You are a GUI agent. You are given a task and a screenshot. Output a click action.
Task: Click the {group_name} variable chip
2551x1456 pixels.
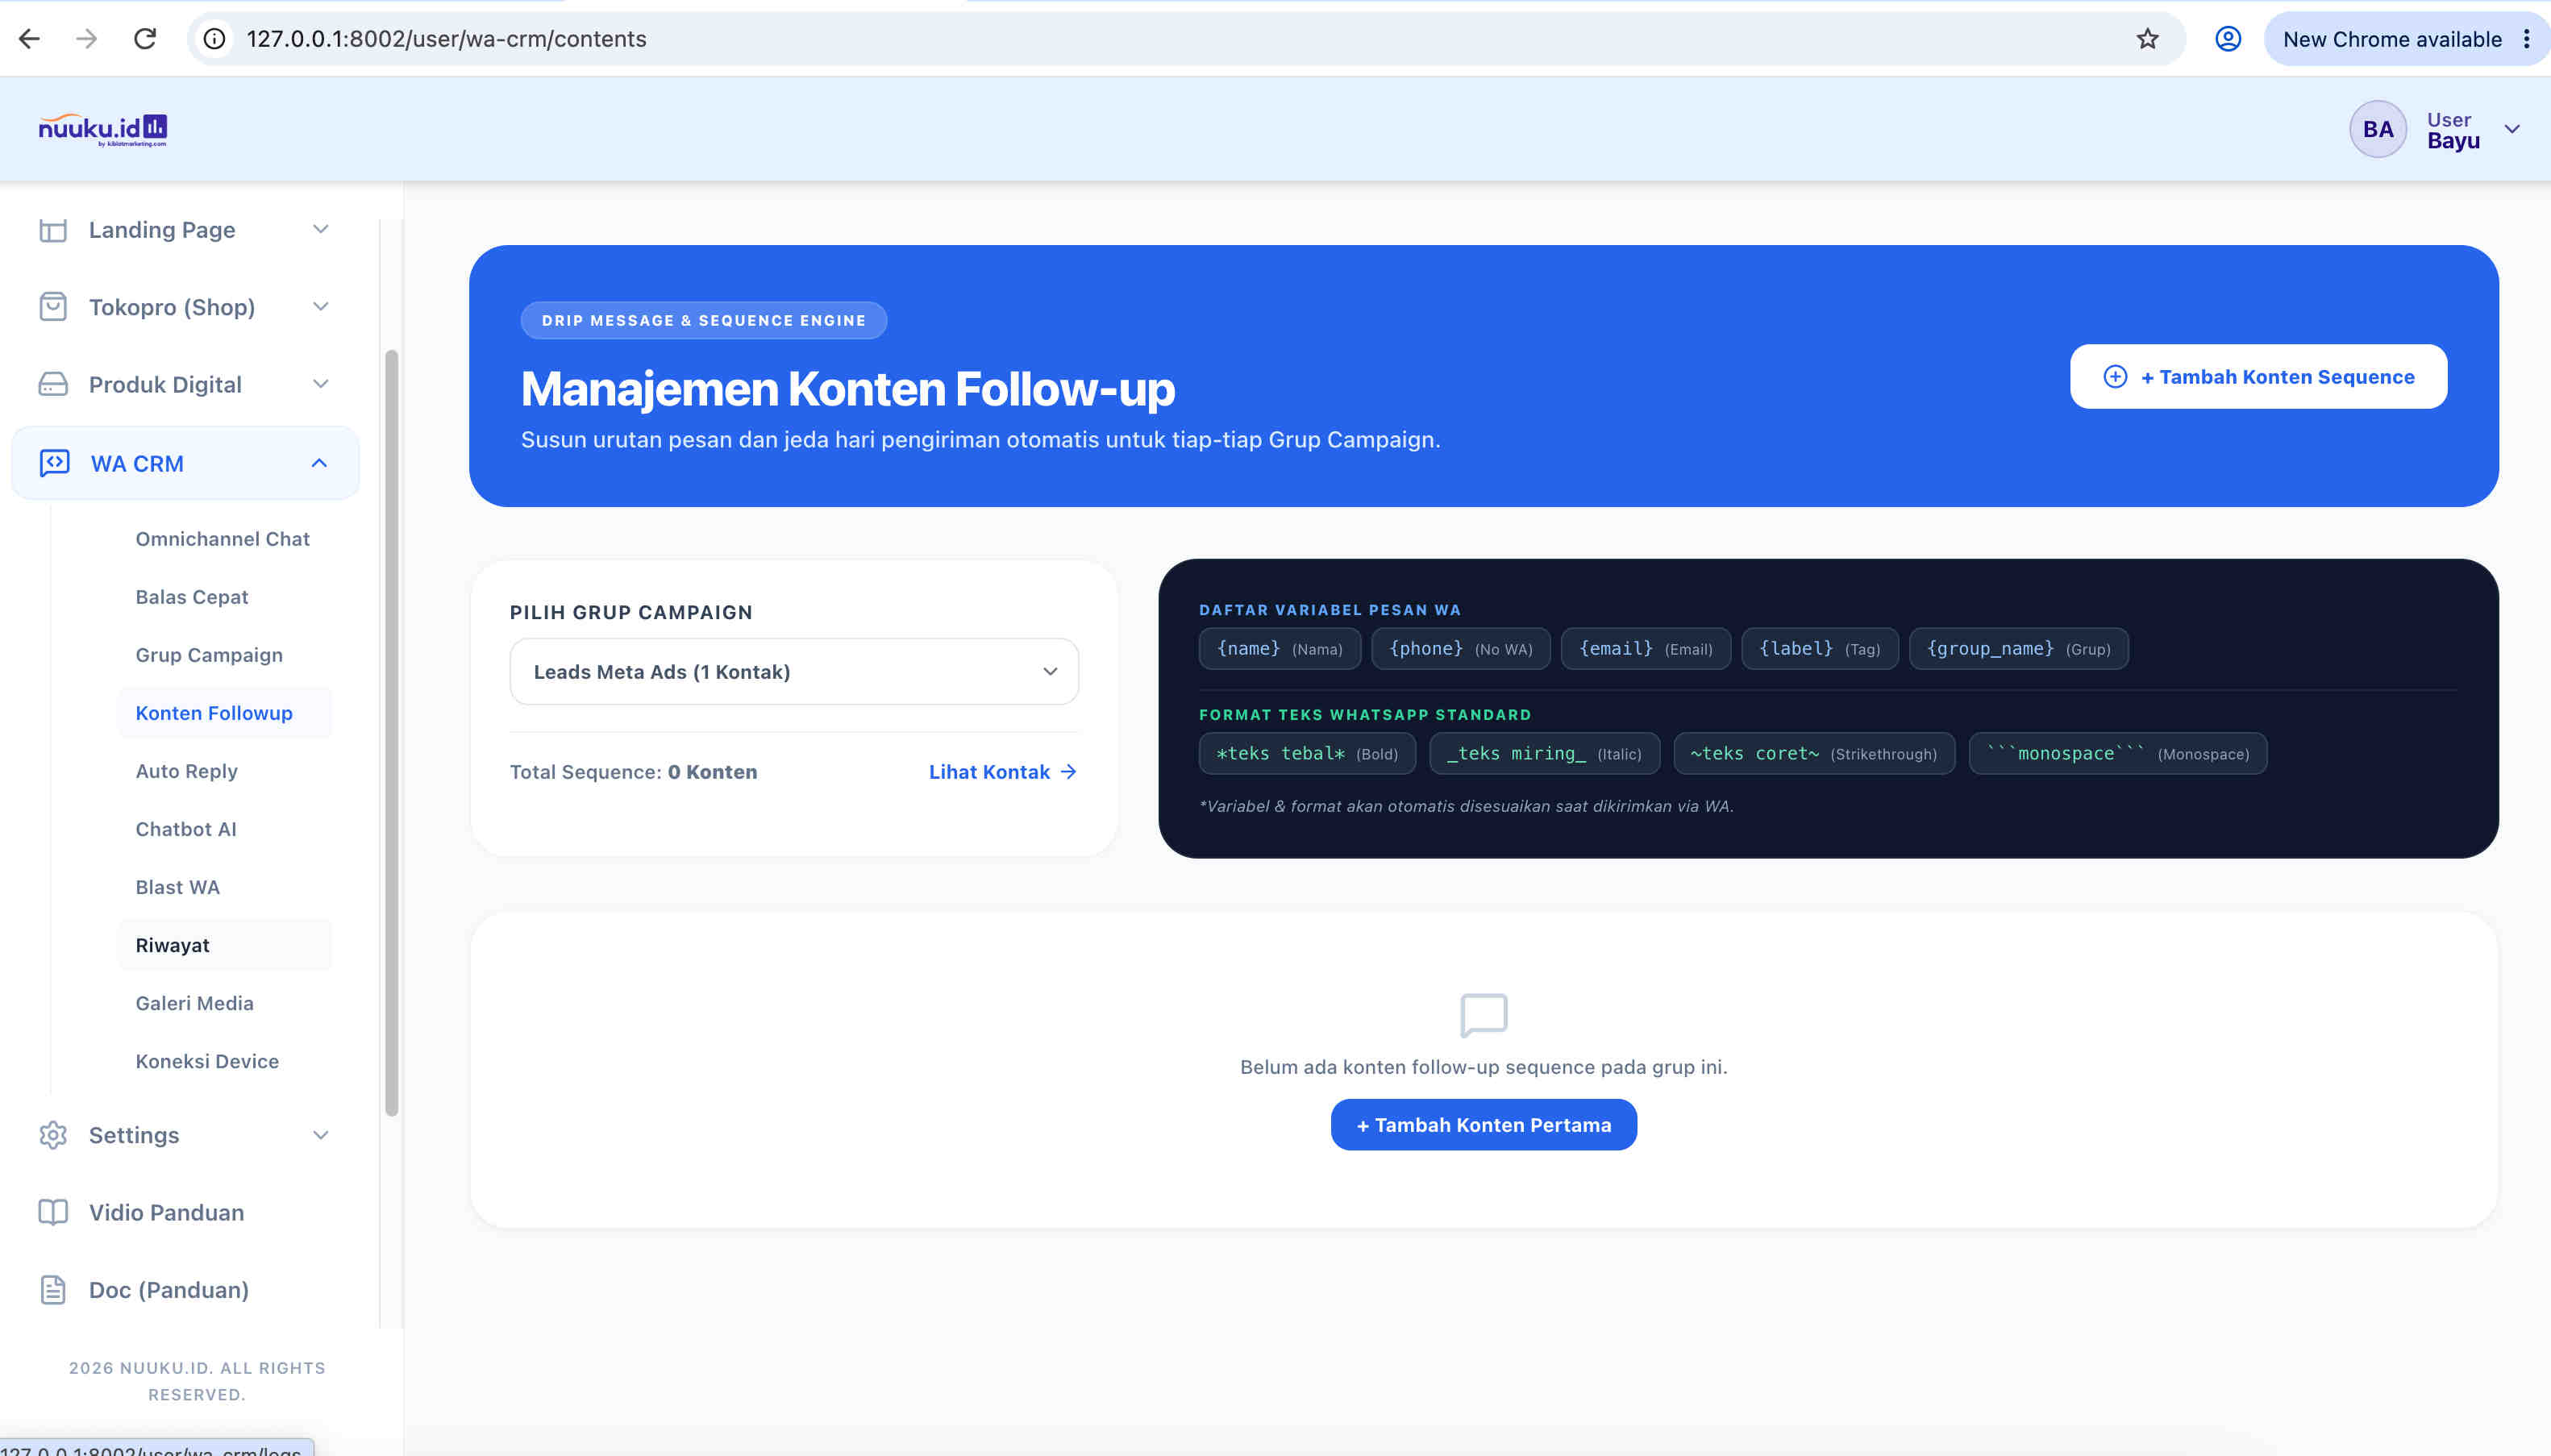(2018, 649)
